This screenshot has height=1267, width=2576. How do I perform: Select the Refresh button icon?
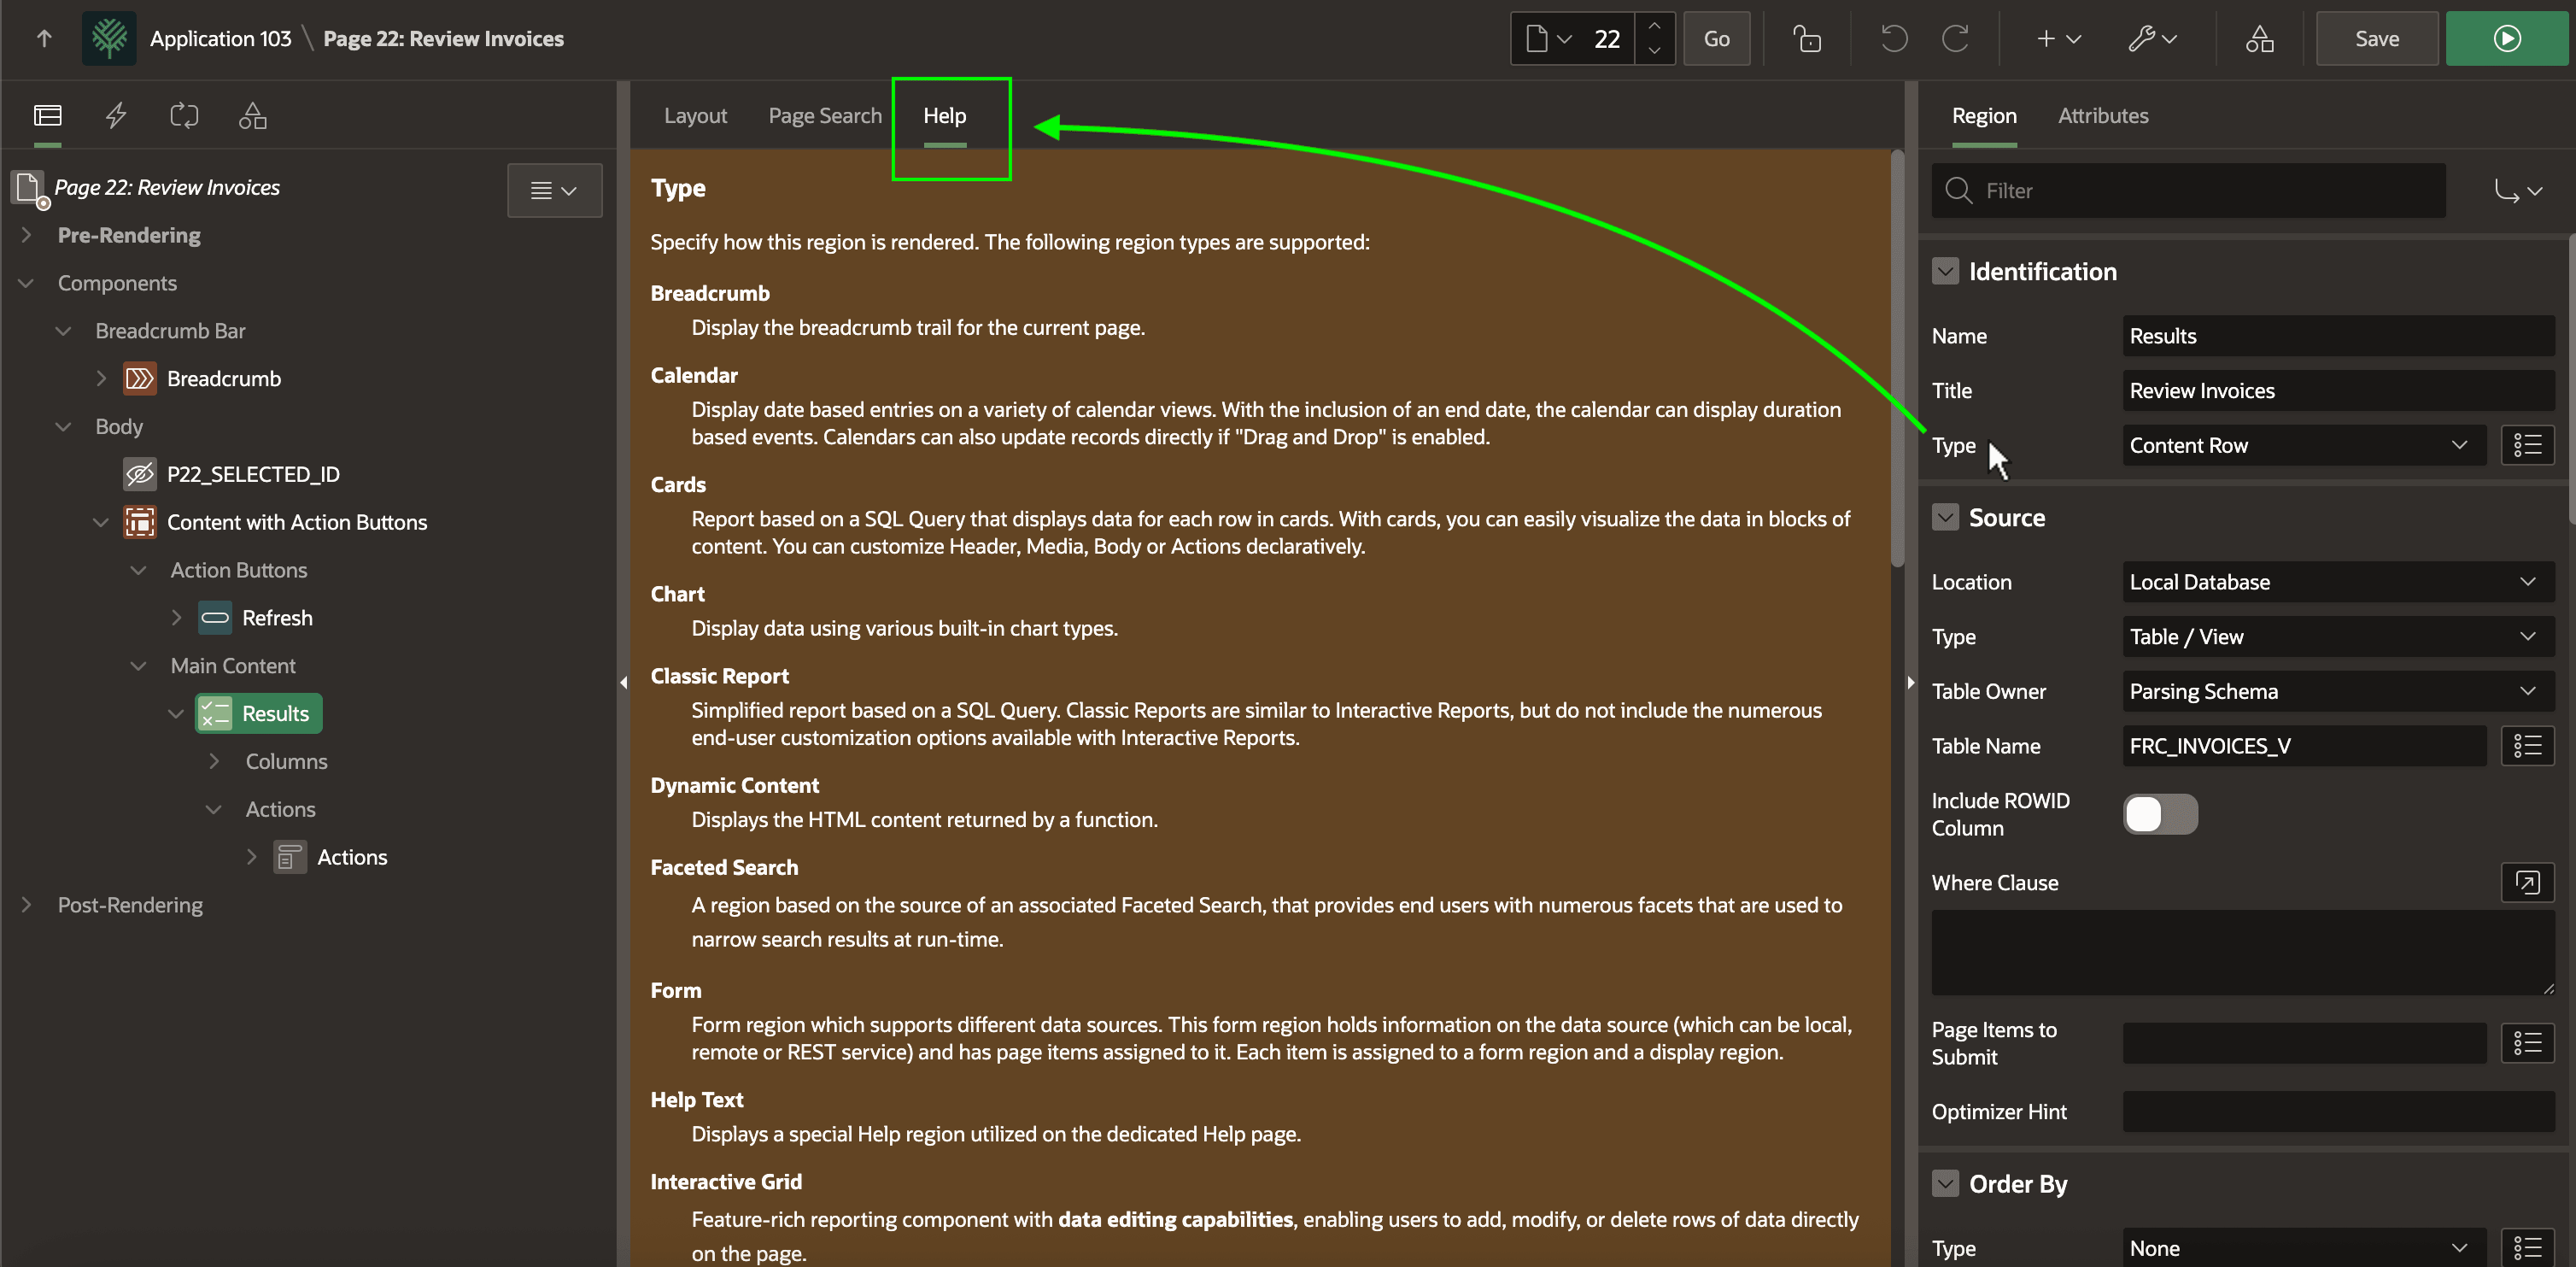pos(215,618)
